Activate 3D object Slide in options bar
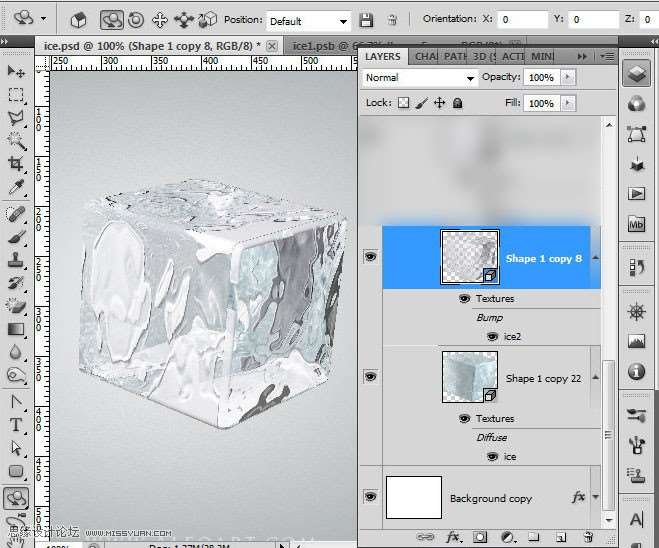This screenshot has height=548, width=659. (184, 20)
